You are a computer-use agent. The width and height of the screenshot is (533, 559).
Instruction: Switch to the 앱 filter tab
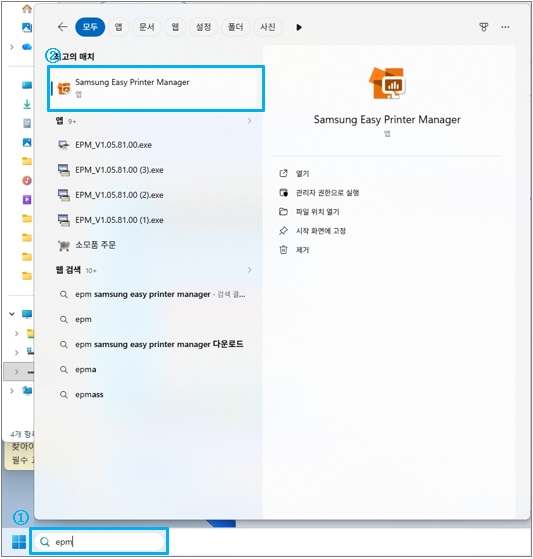coord(119,27)
